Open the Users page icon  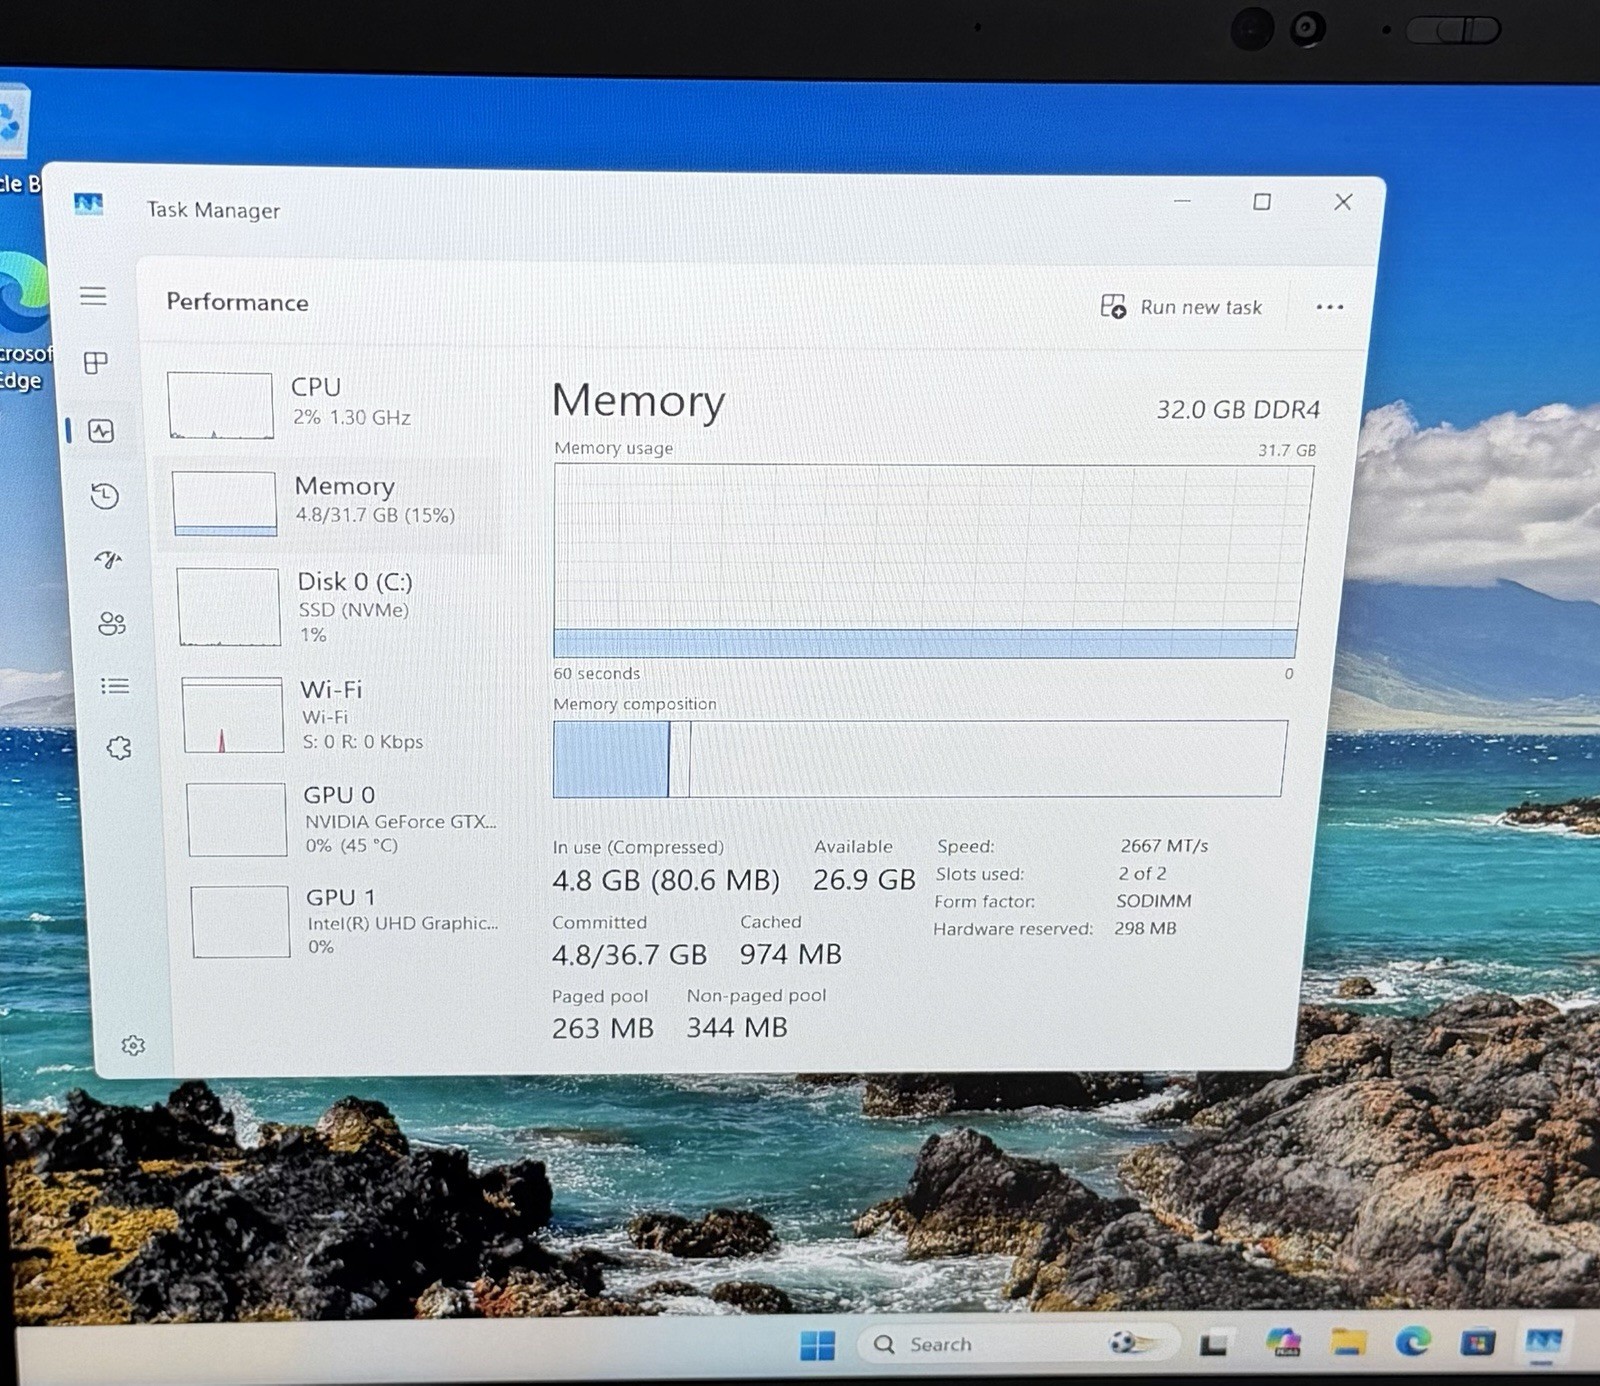tap(112, 624)
